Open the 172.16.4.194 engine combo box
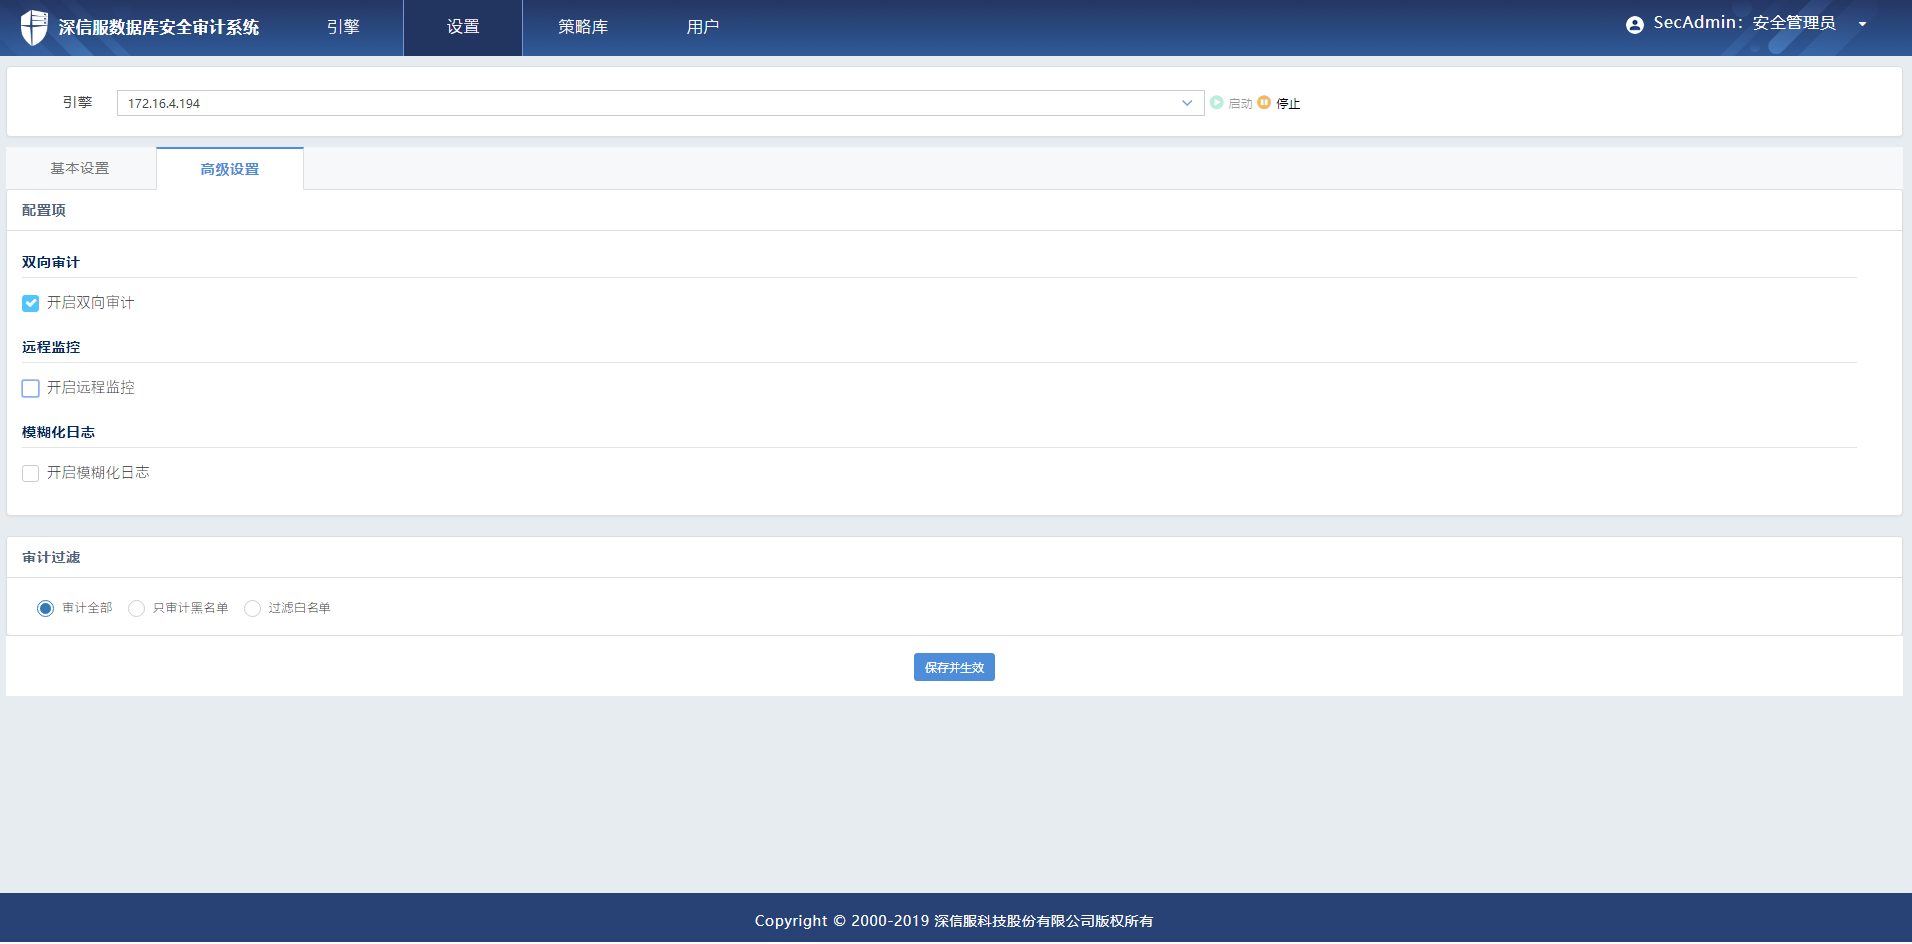This screenshot has height=944, width=1912. (650, 103)
